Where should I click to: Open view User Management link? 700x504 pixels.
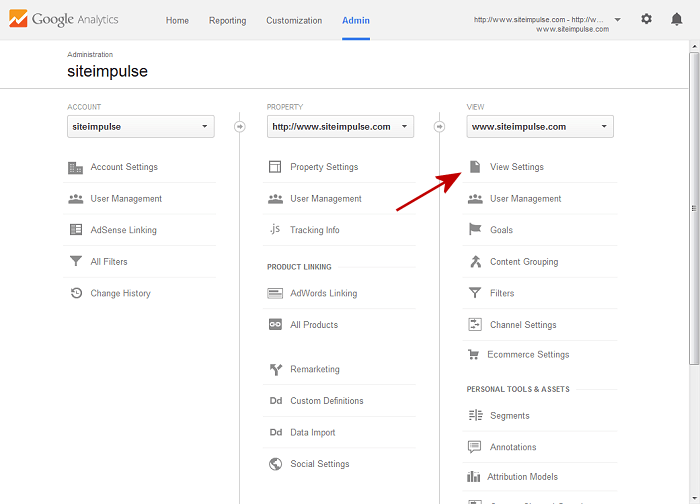525,199
